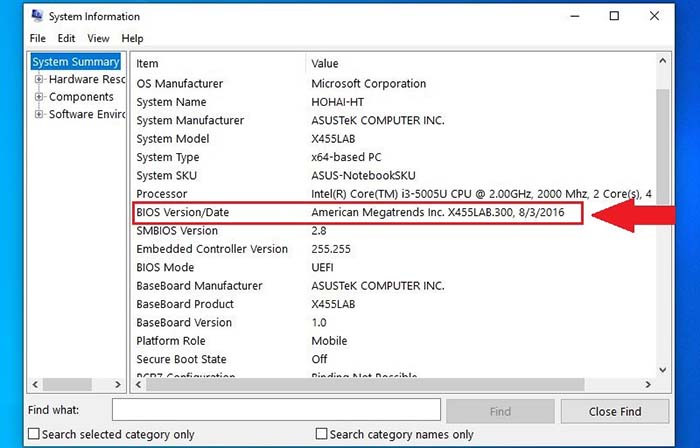Click left arrow of tree pane horizontal scrollbar

tap(35, 384)
